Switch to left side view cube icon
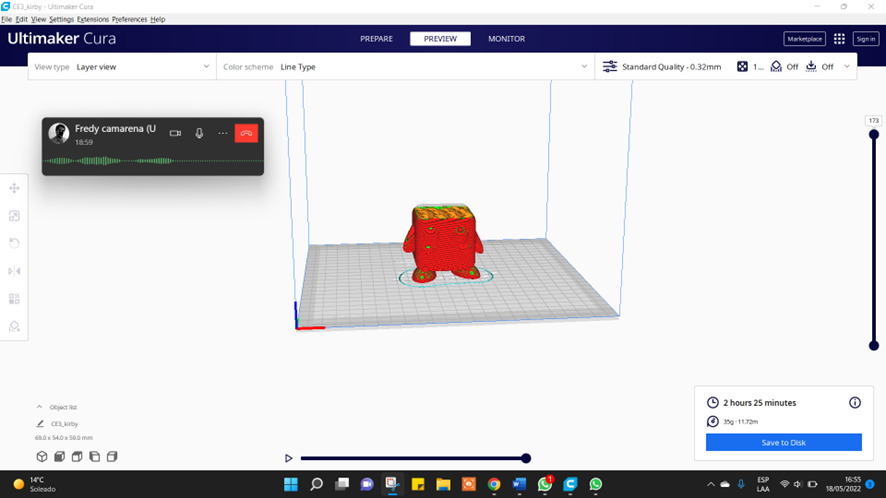 pyautogui.click(x=94, y=456)
